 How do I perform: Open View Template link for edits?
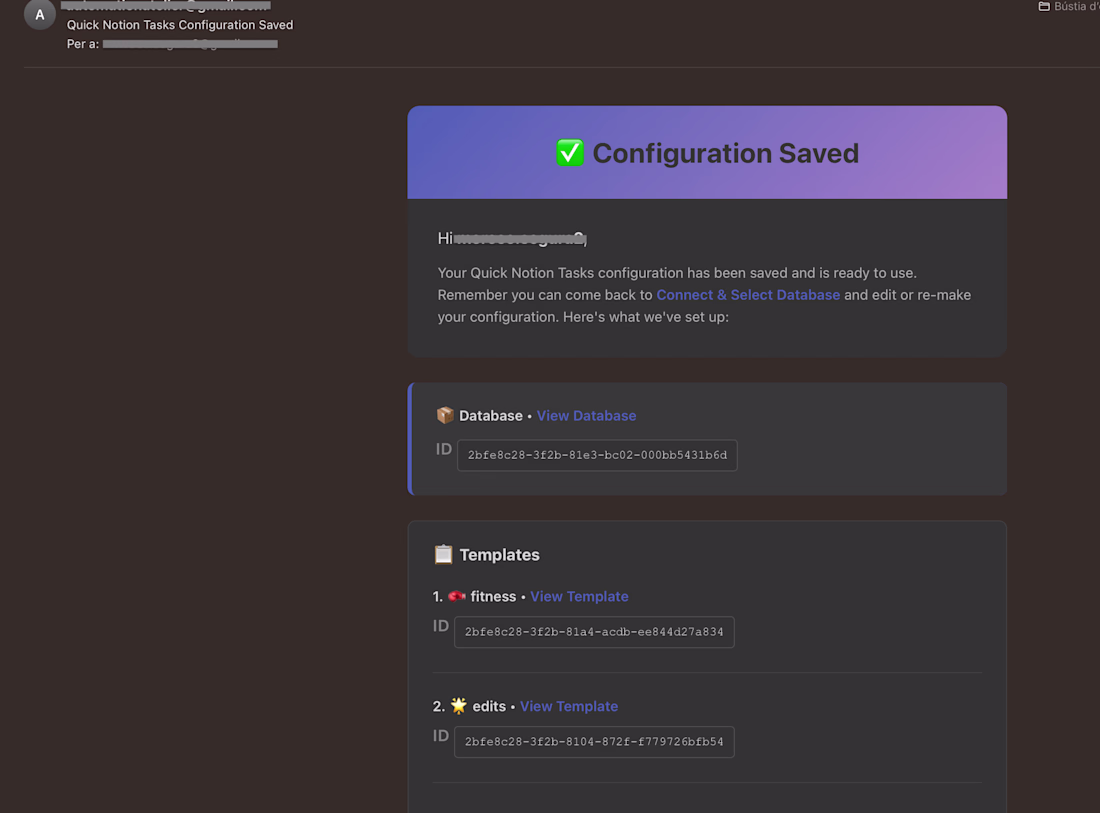pyautogui.click(x=569, y=706)
